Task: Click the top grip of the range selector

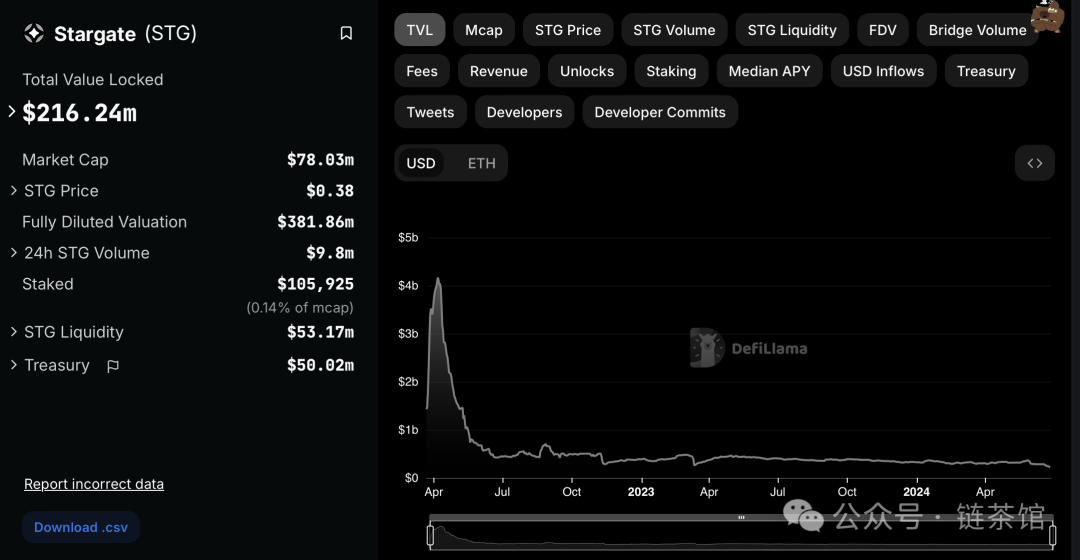Action: click(x=741, y=517)
